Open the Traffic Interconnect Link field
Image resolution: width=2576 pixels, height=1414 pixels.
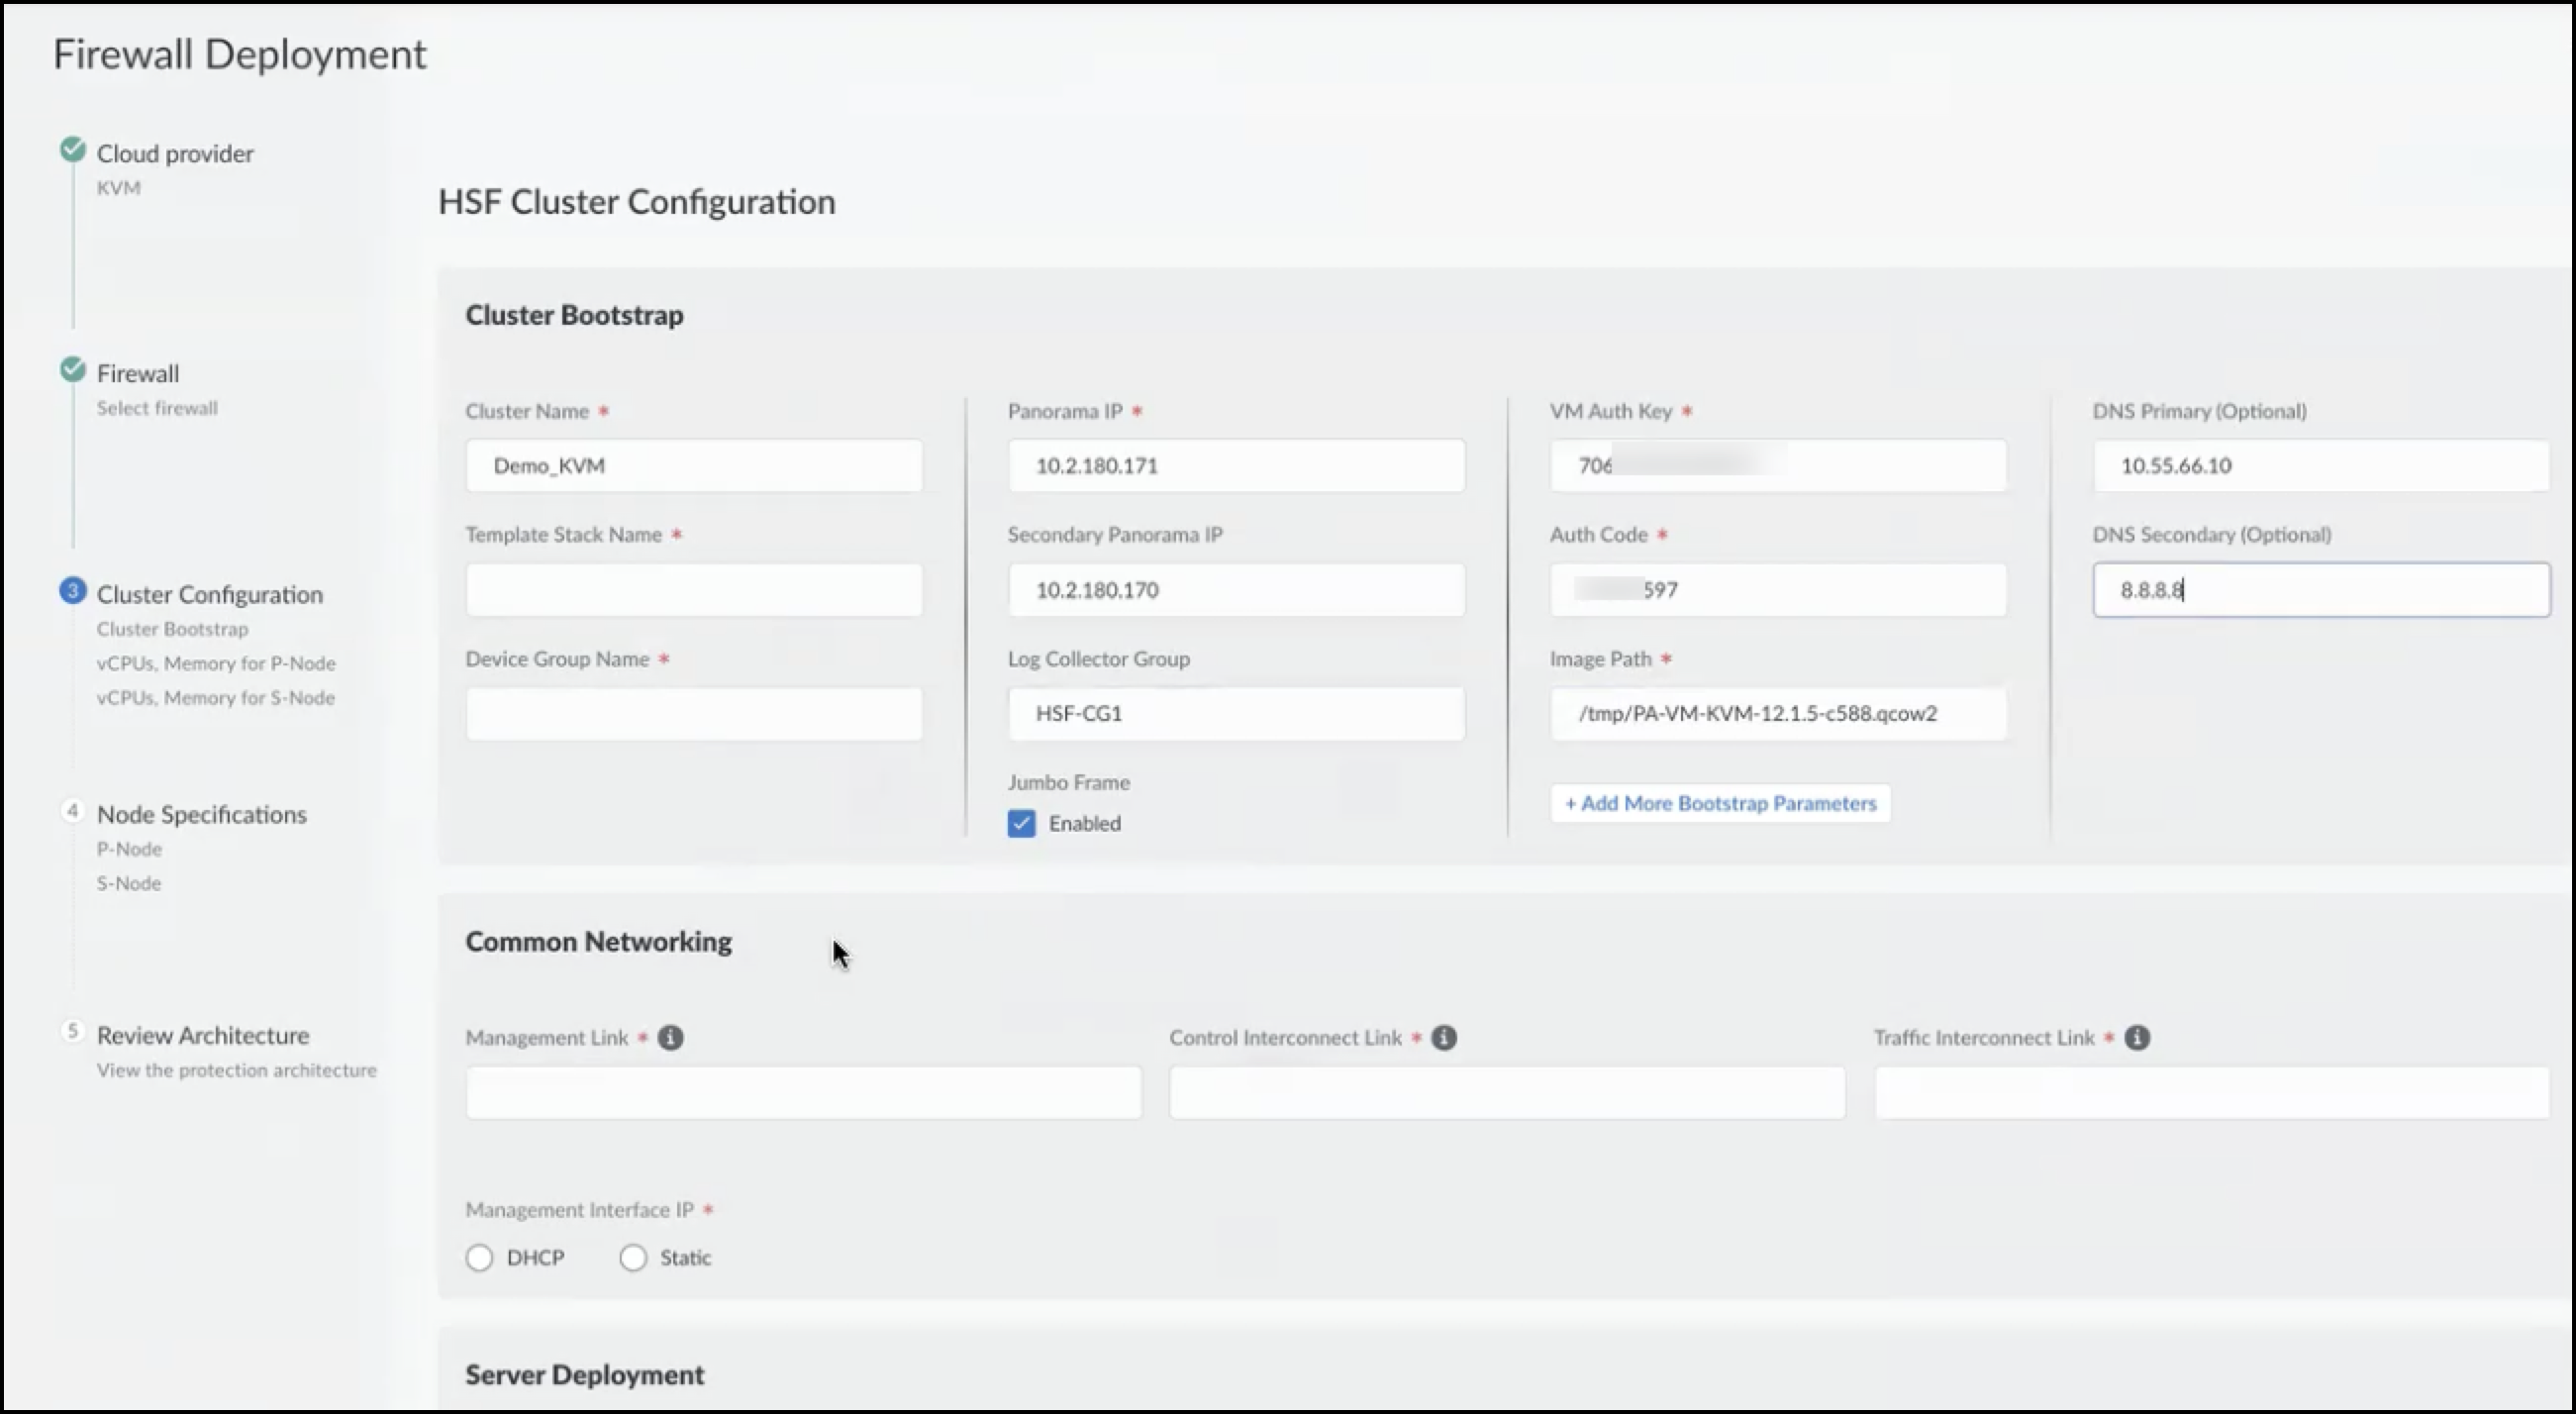click(2210, 1093)
